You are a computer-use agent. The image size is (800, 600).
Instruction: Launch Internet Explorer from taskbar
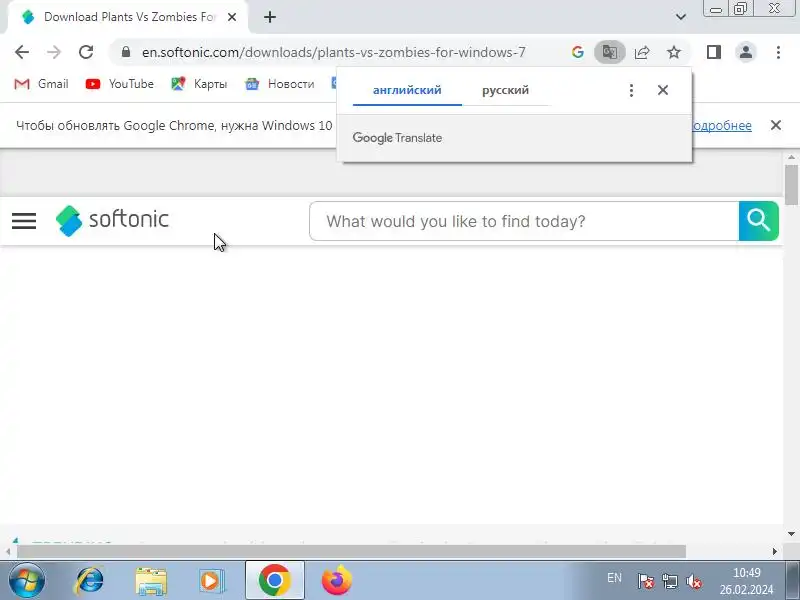pos(90,581)
